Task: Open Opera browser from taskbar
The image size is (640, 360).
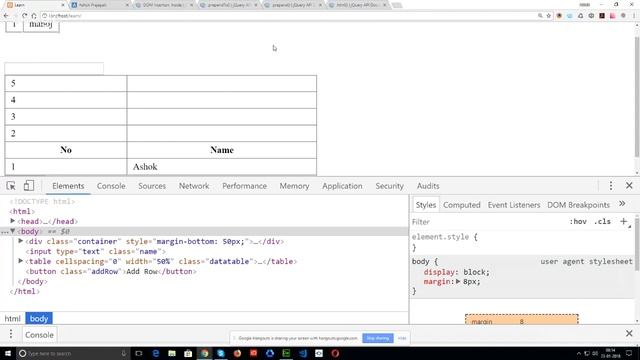Action: pos(335,353)
